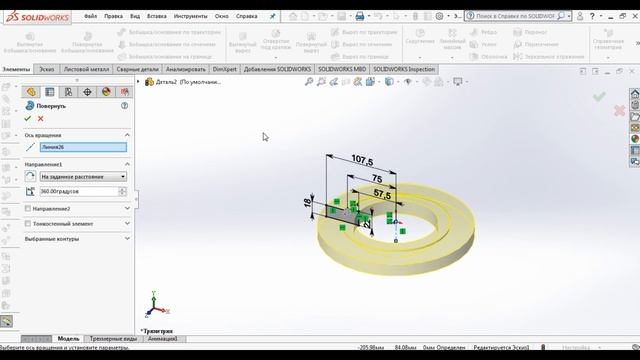The image size is (640, 360).
Task: Click the question mark help icon
Action: 592,16
